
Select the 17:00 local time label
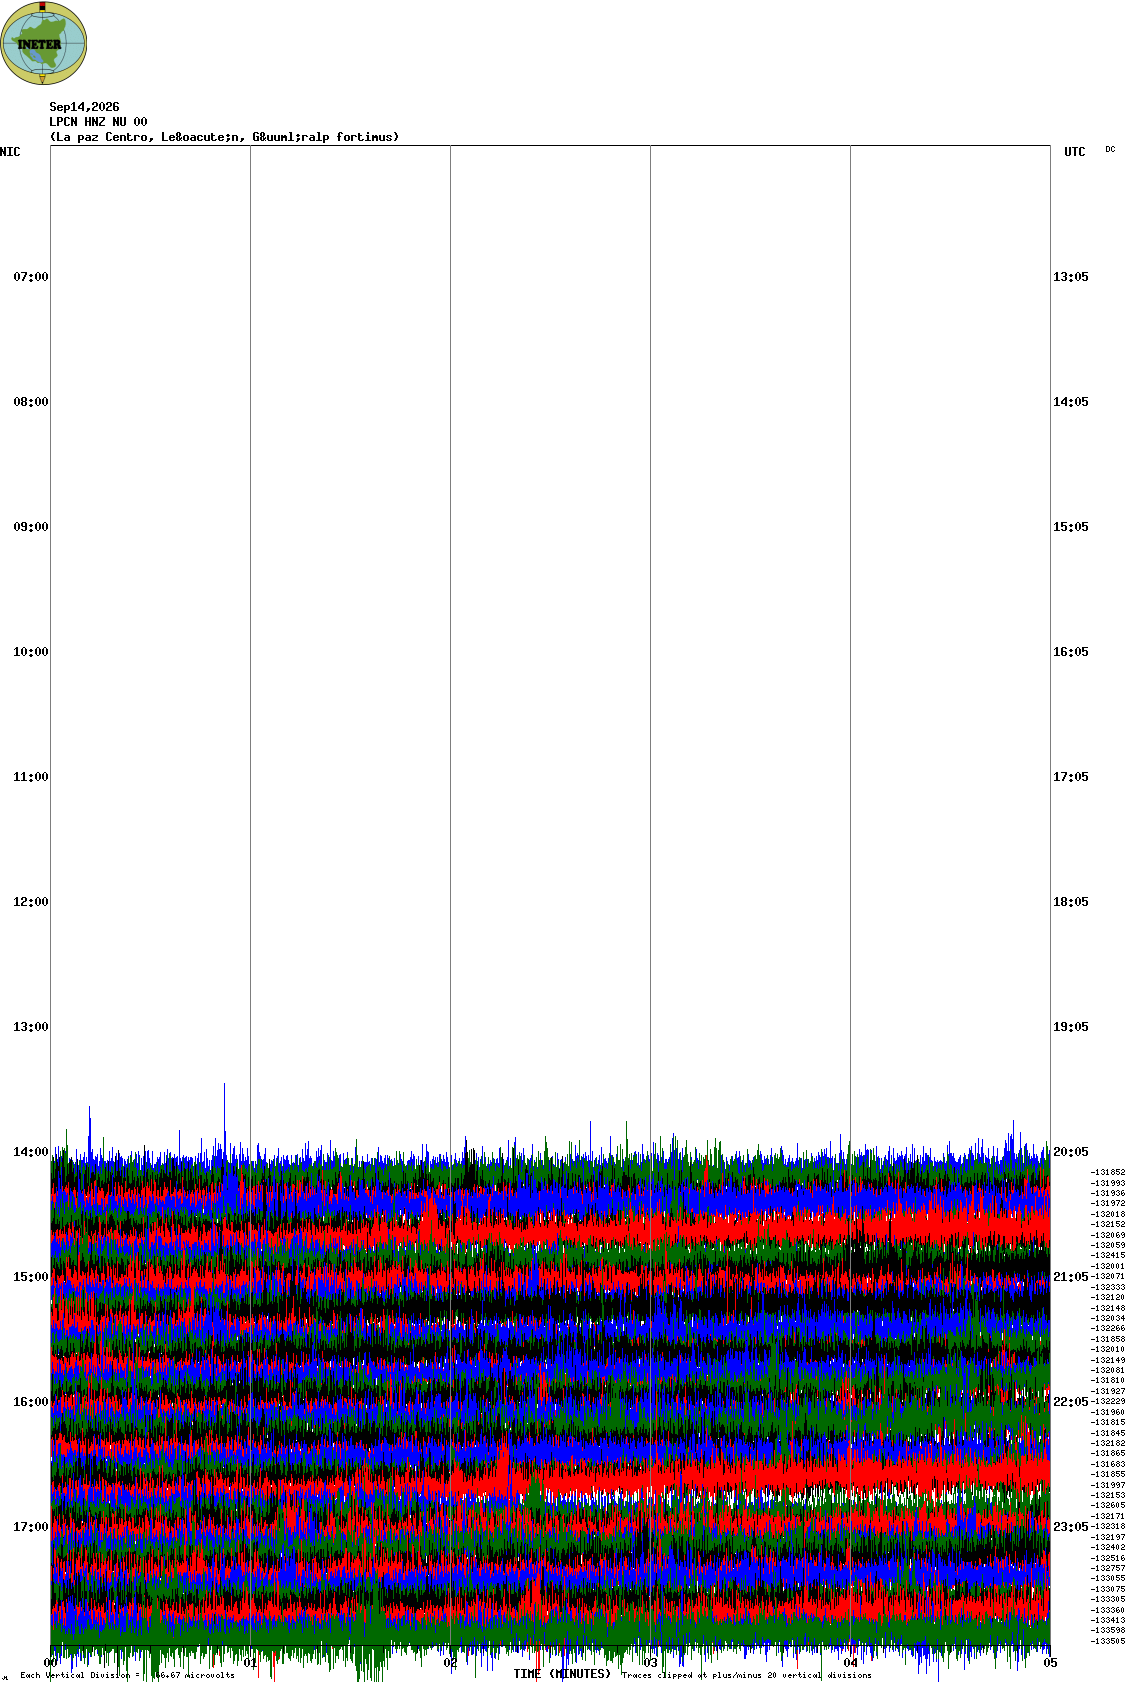point(31,1527)
